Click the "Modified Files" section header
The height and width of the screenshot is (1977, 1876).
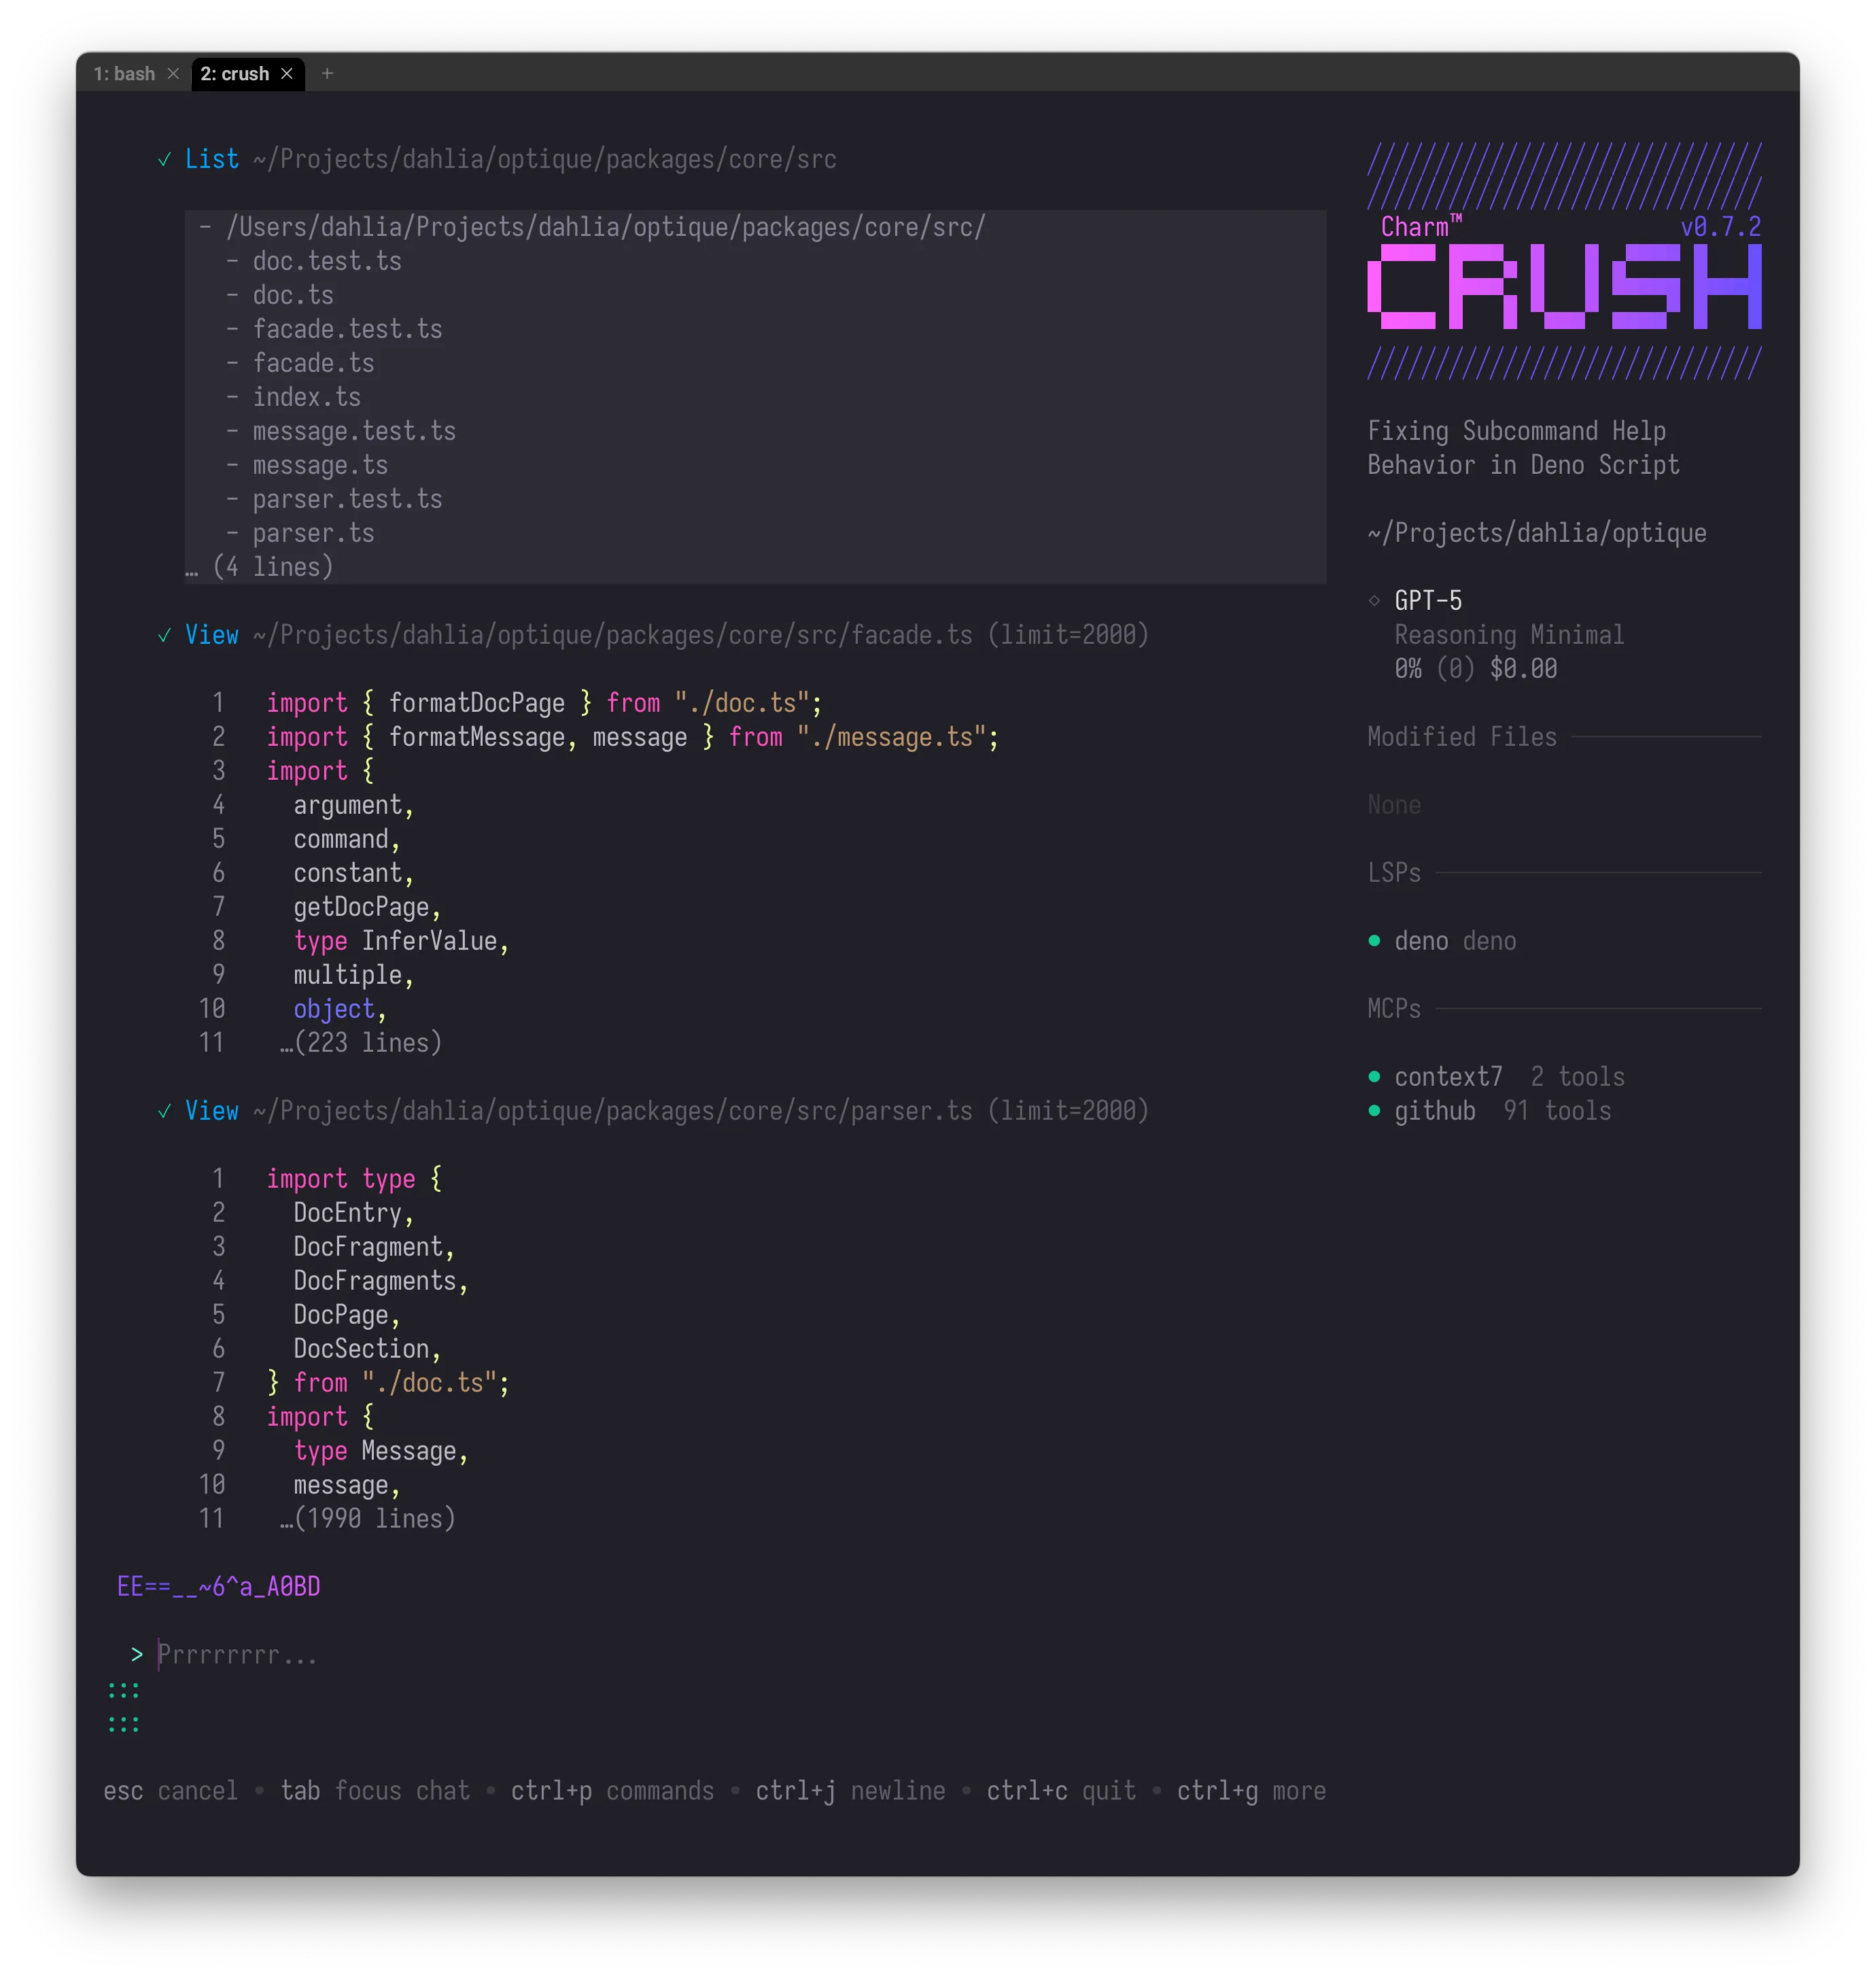pos(1462,737)
